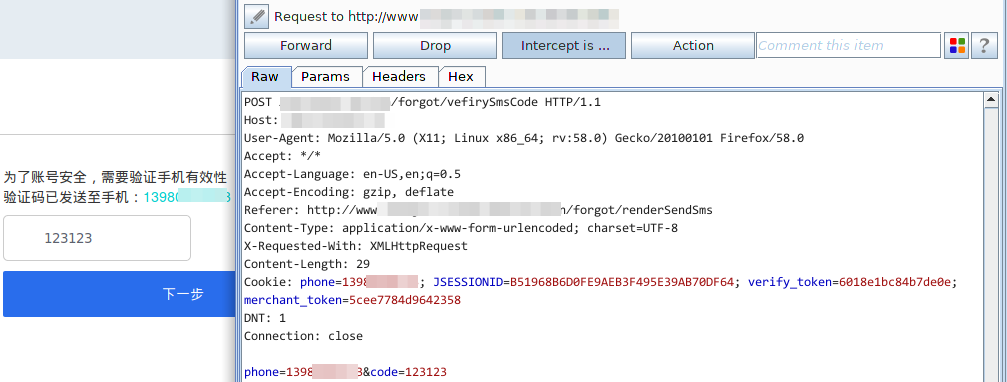Click the Referer header line

point(478,210)
